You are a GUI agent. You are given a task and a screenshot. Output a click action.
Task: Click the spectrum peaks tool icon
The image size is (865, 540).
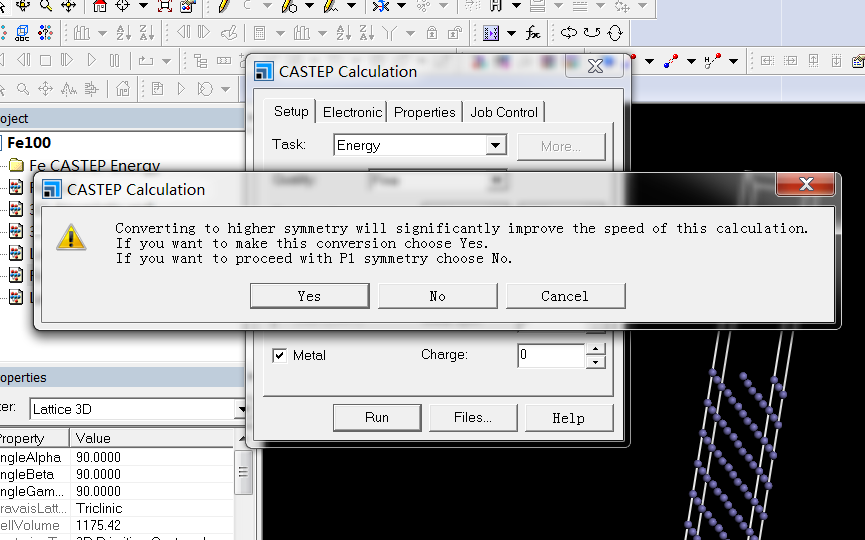(68, 88)
